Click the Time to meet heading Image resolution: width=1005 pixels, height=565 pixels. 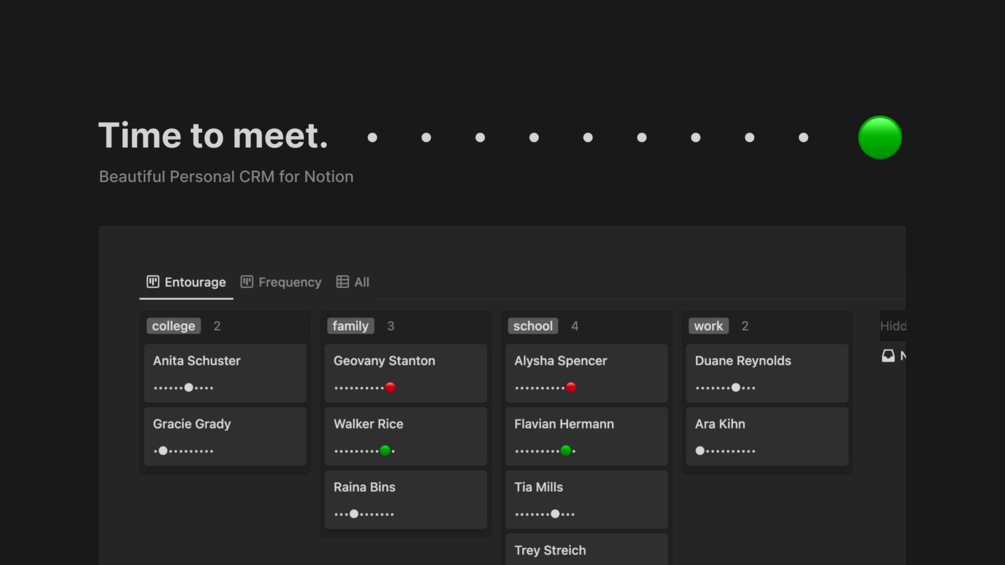click(213, 136)
